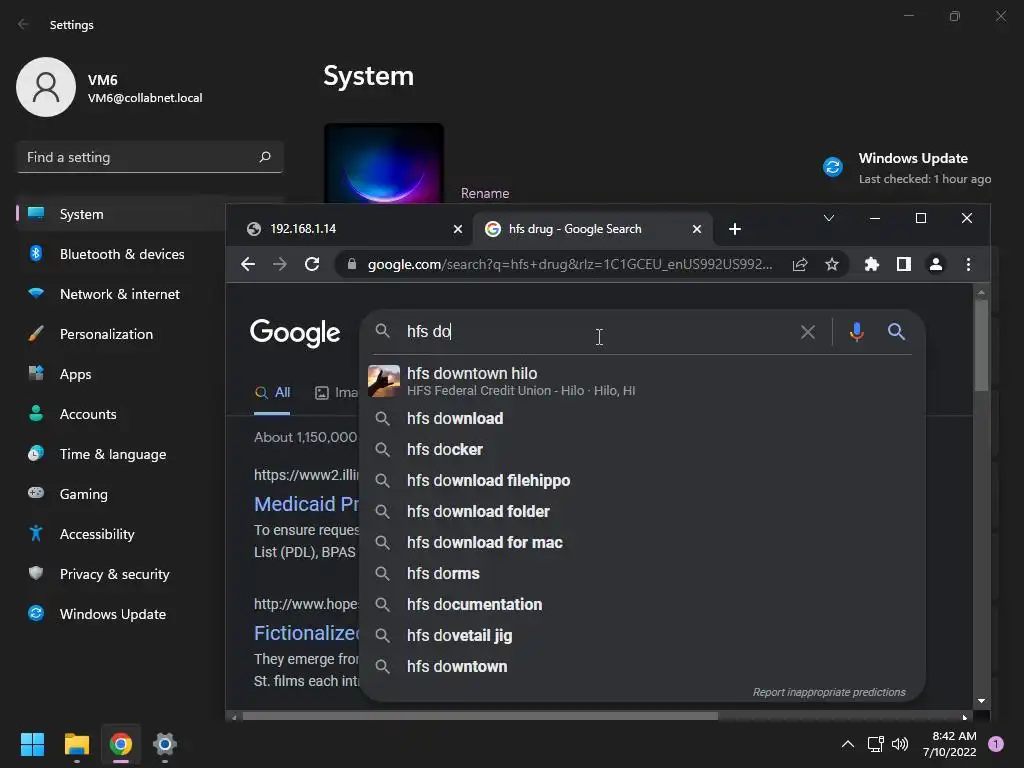This screenshot has width=1024, height=768.
Task: Open Network & internet settings
Action: [120, 294]
